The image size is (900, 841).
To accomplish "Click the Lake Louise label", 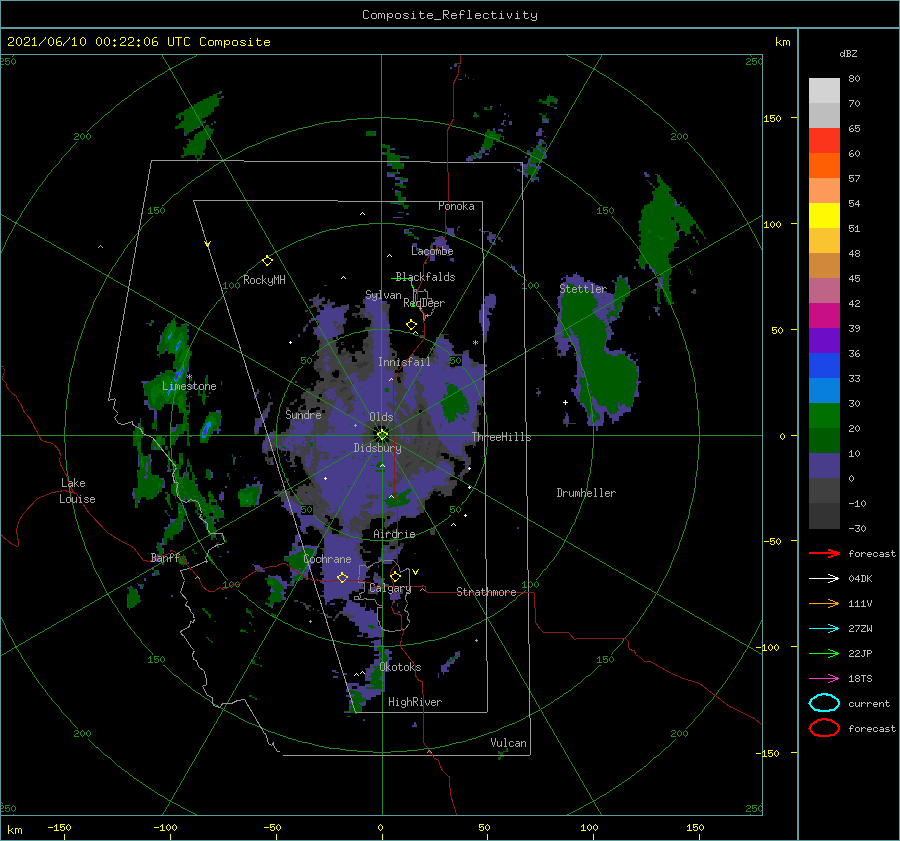I will click(77, 491).
